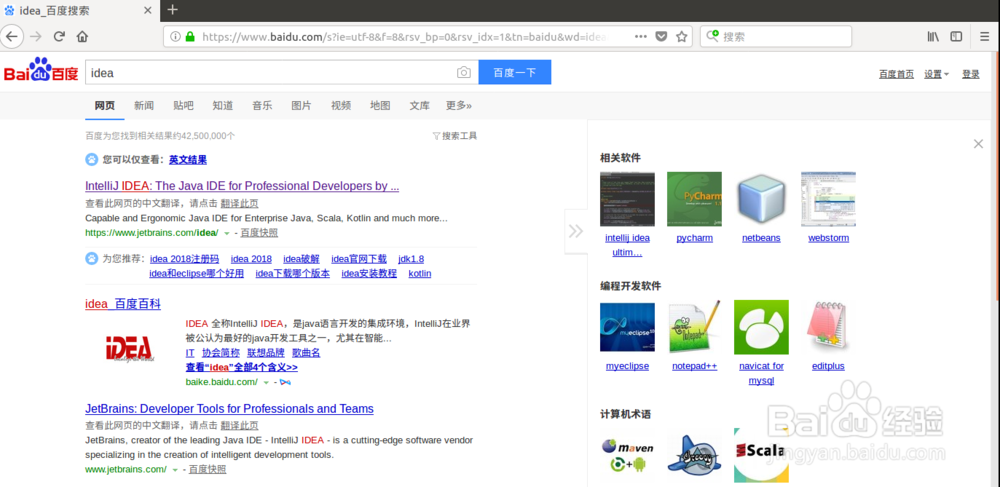The image size is (1000, 487).
Task: Switch to the 知道 tab
Action: coord(223,106)
